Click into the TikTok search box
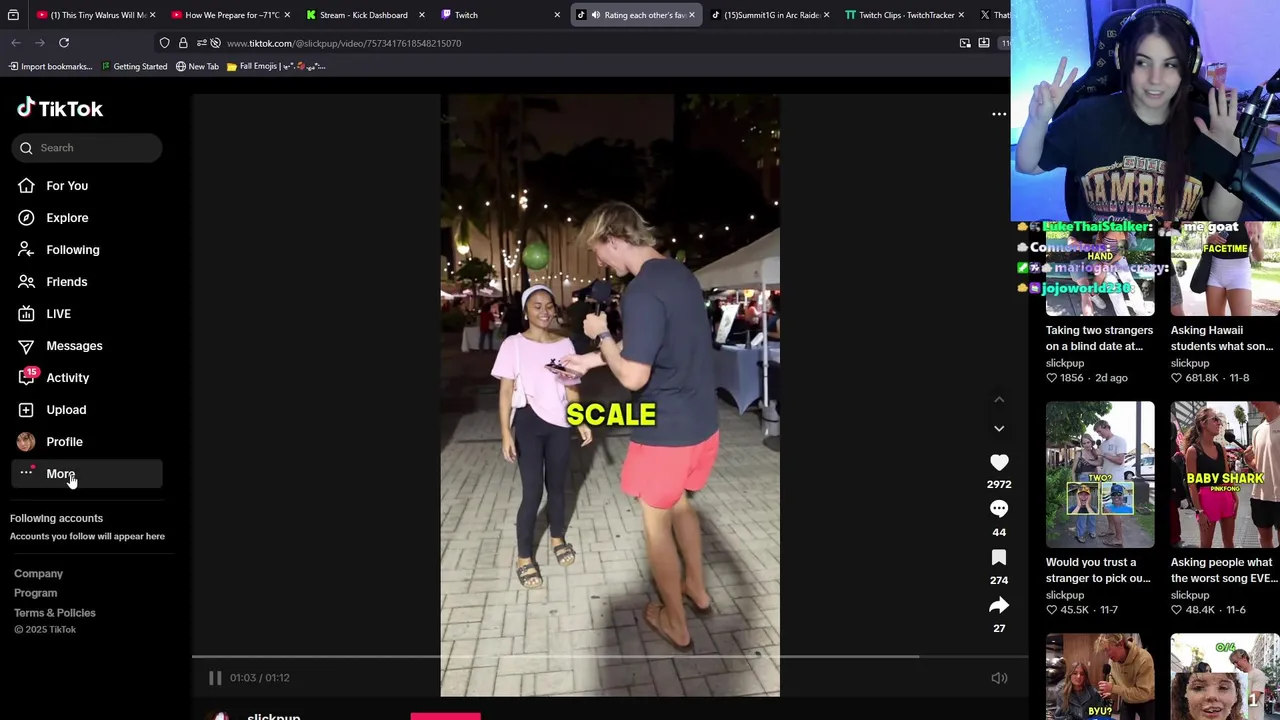The image size is (1280, 720). [x=87, y=148]
